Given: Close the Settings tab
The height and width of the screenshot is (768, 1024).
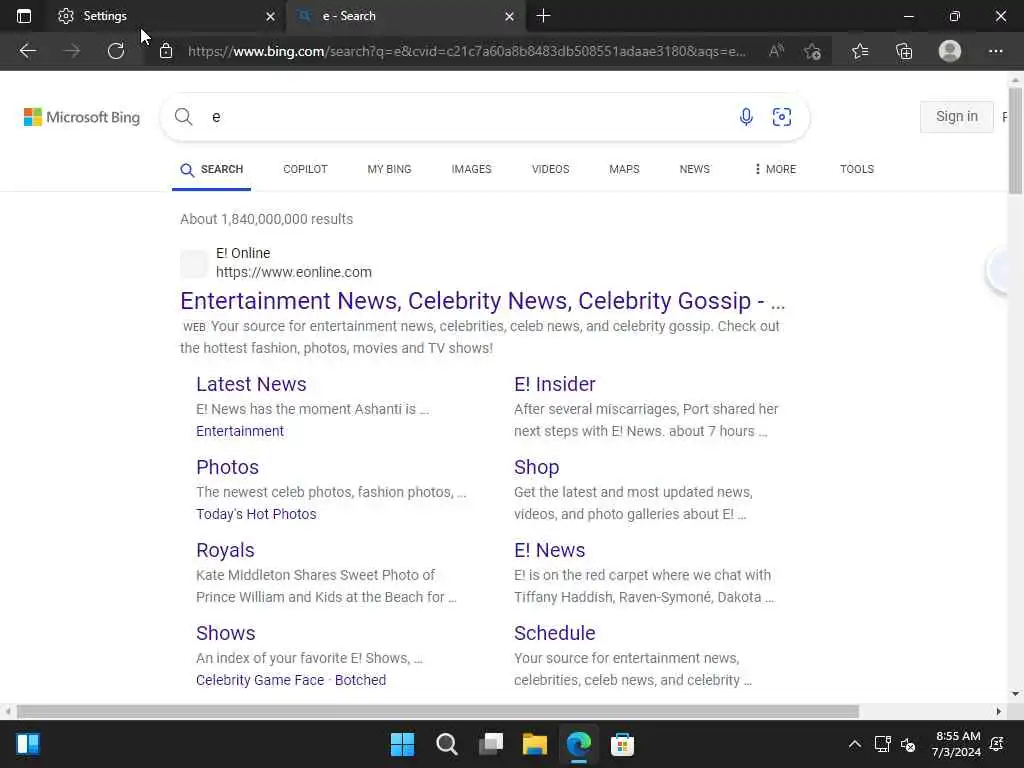Looking at the screenshot, I should coord(270,16).
